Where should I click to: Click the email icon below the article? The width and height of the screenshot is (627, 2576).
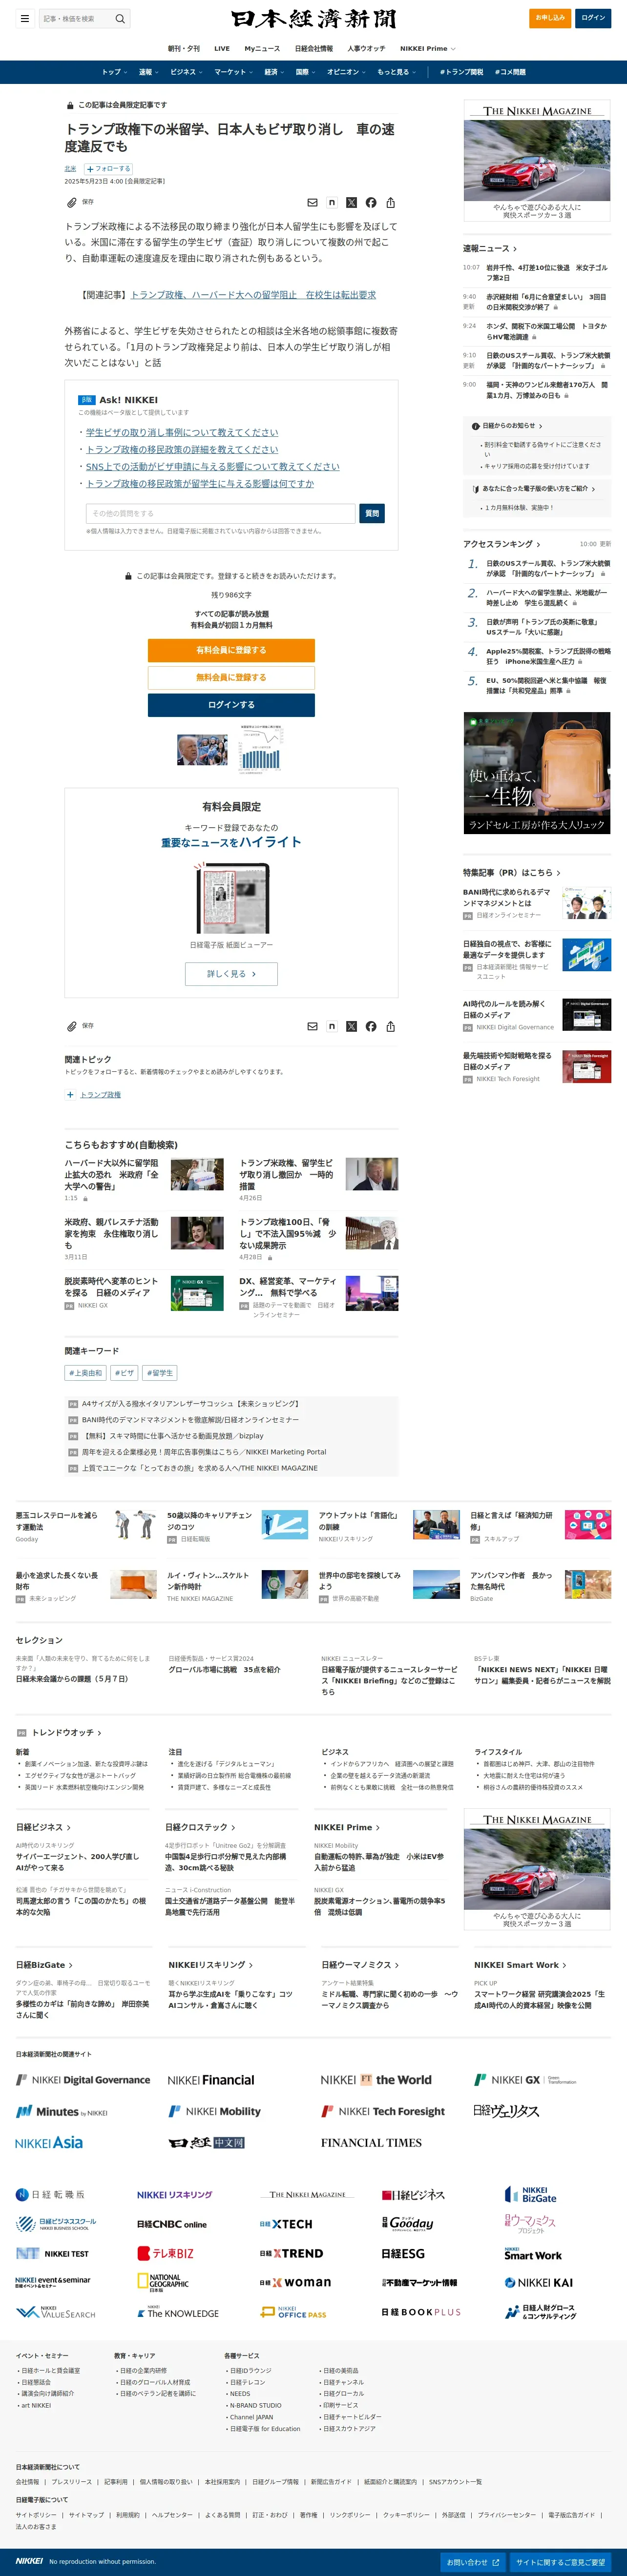click(312, 1026)
